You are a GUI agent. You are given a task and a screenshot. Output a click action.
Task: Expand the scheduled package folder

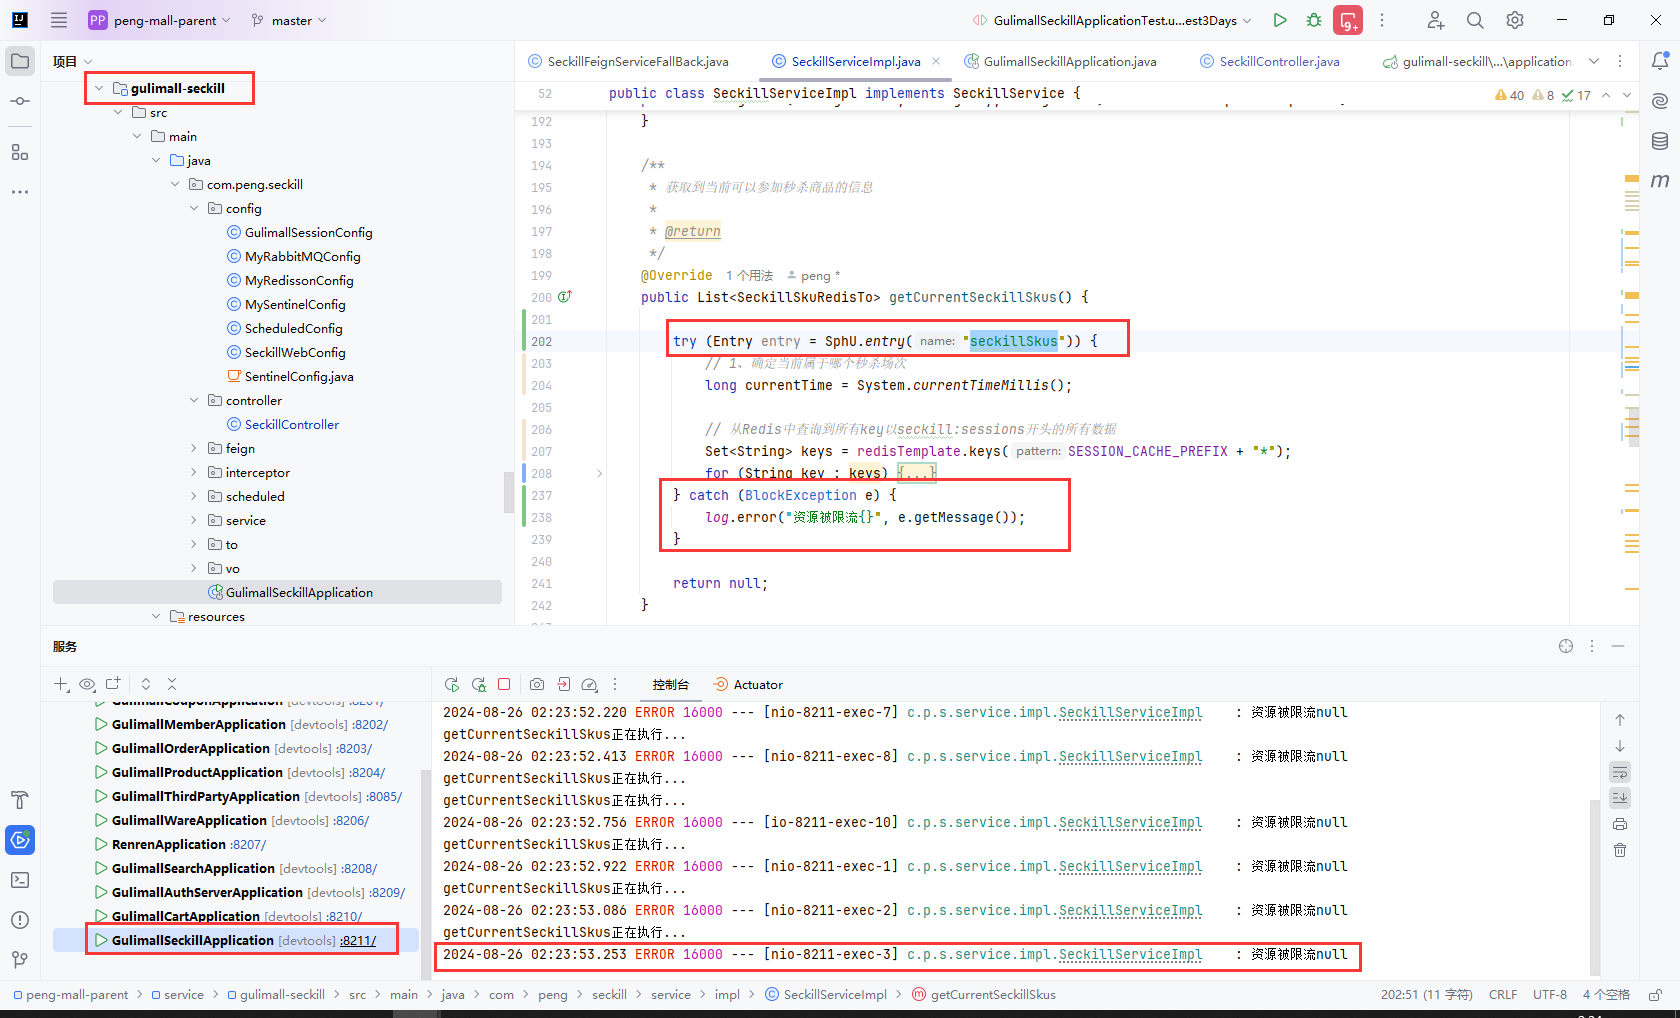pyautogui.click(x=194, y=496)
